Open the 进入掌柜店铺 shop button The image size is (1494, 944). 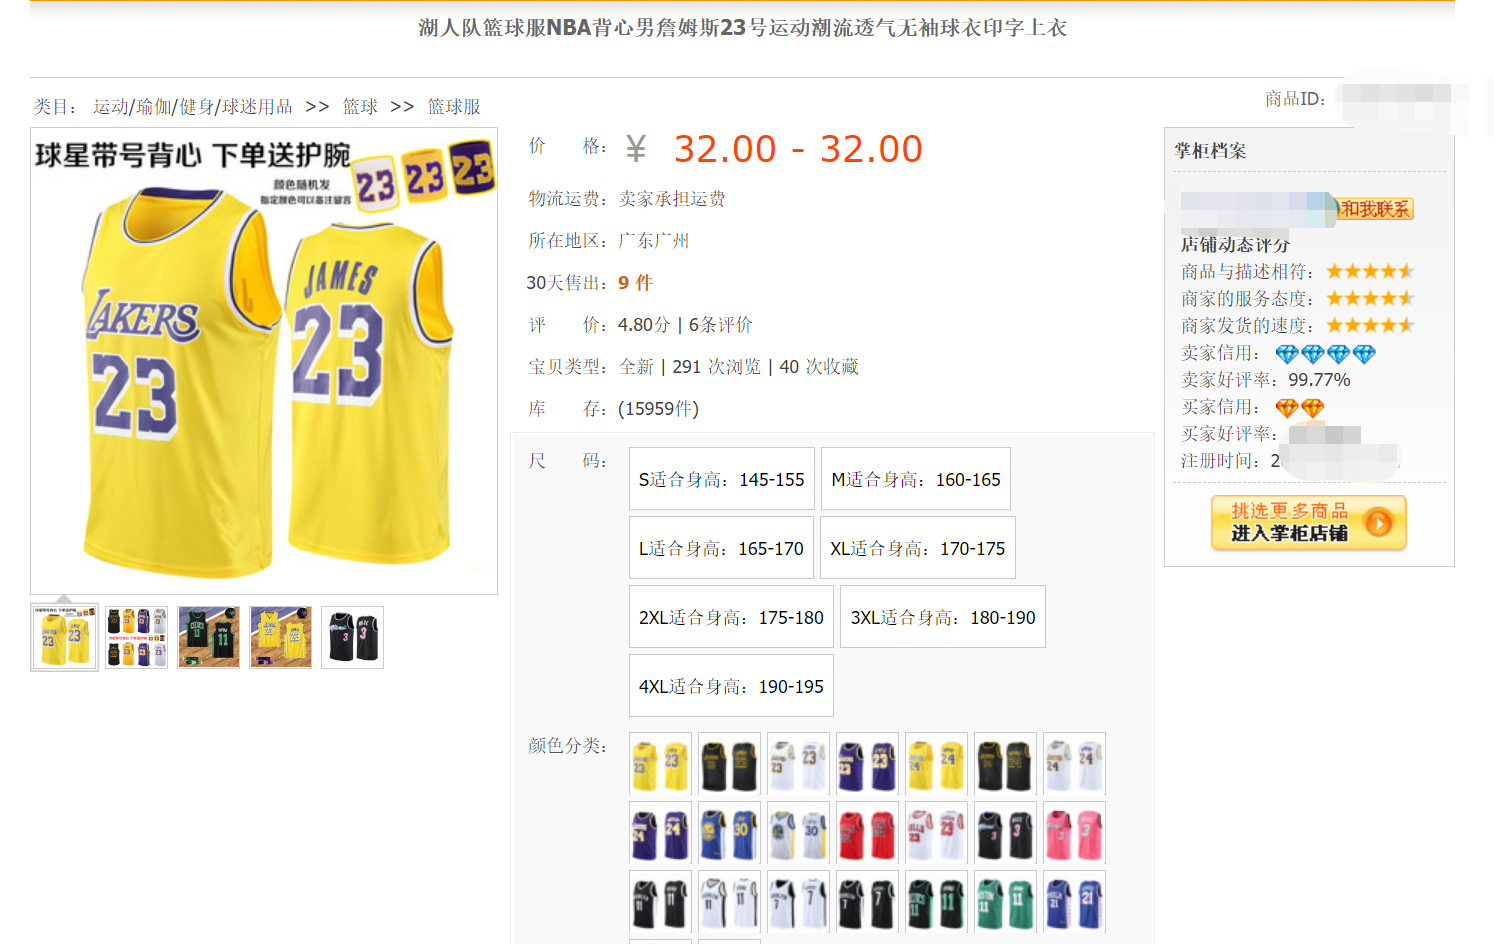coord(1308,523)
